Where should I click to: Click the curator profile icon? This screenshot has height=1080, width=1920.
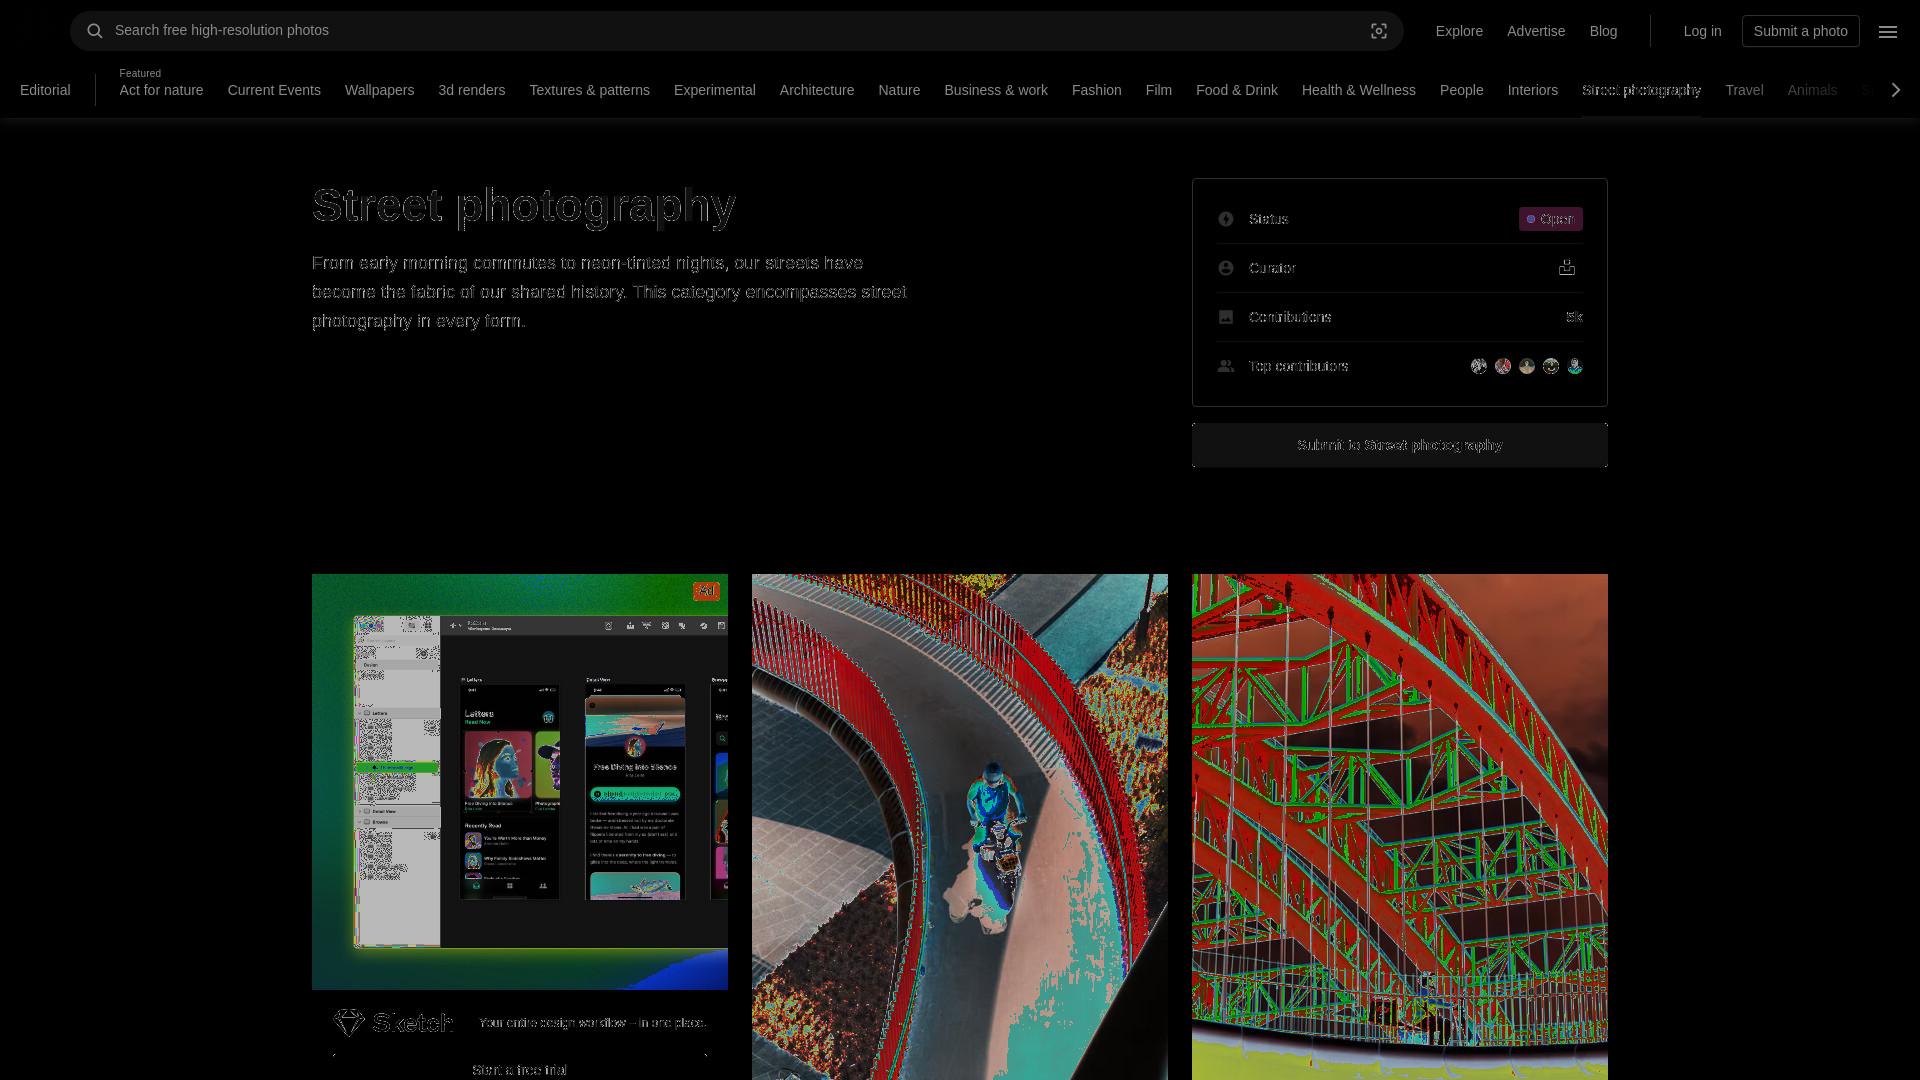tap(1567, 267)
